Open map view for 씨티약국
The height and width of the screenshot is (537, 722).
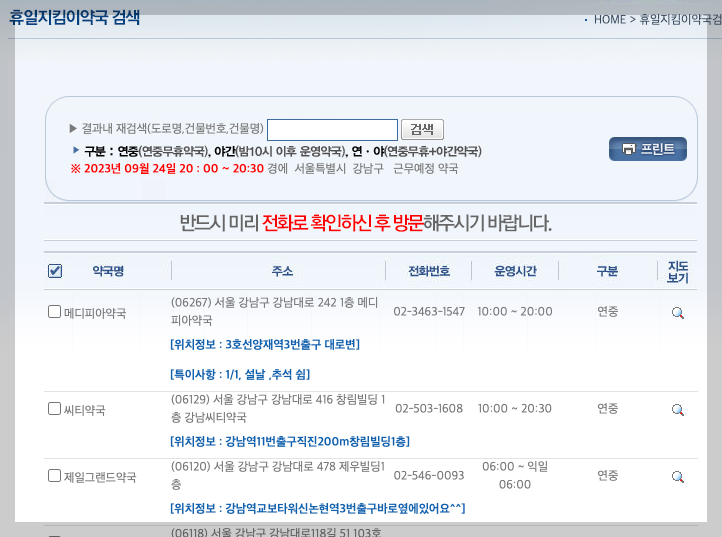pyautogui.click(x=677, y=410)
